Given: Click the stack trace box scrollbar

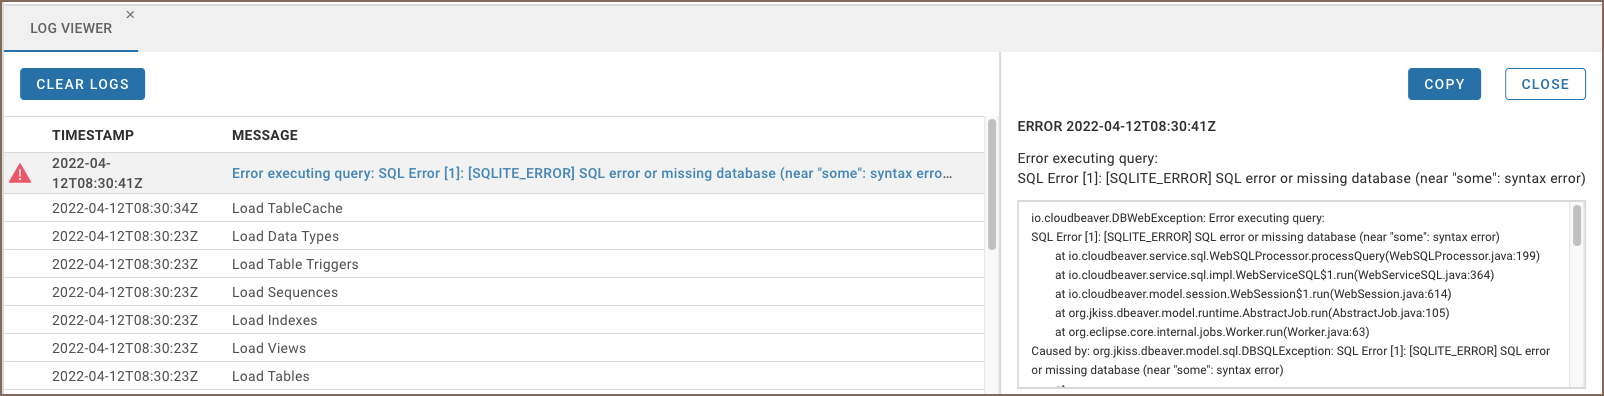Looking at the screenshot, I should point(1577,225).
